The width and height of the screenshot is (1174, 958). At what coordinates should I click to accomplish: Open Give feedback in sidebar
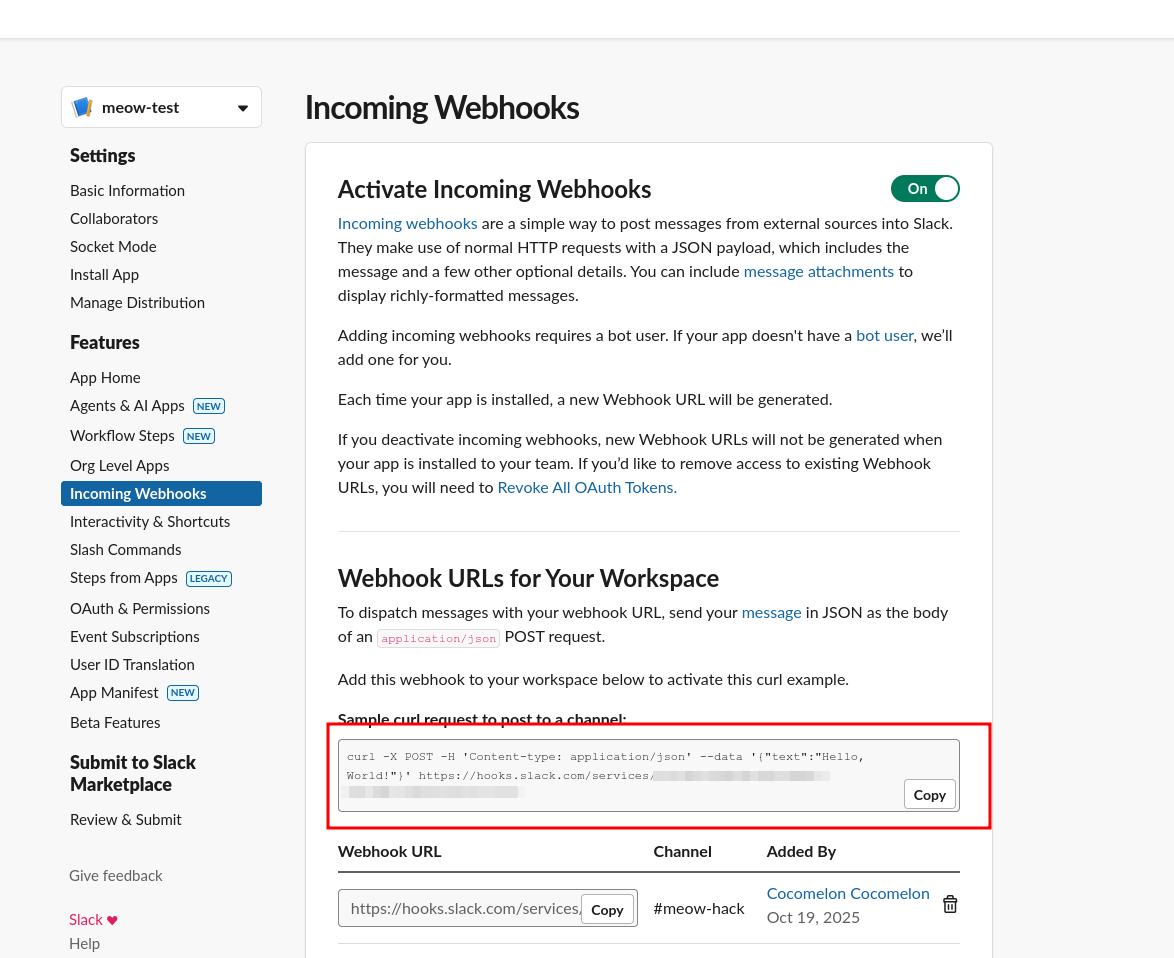pos(116,875)
